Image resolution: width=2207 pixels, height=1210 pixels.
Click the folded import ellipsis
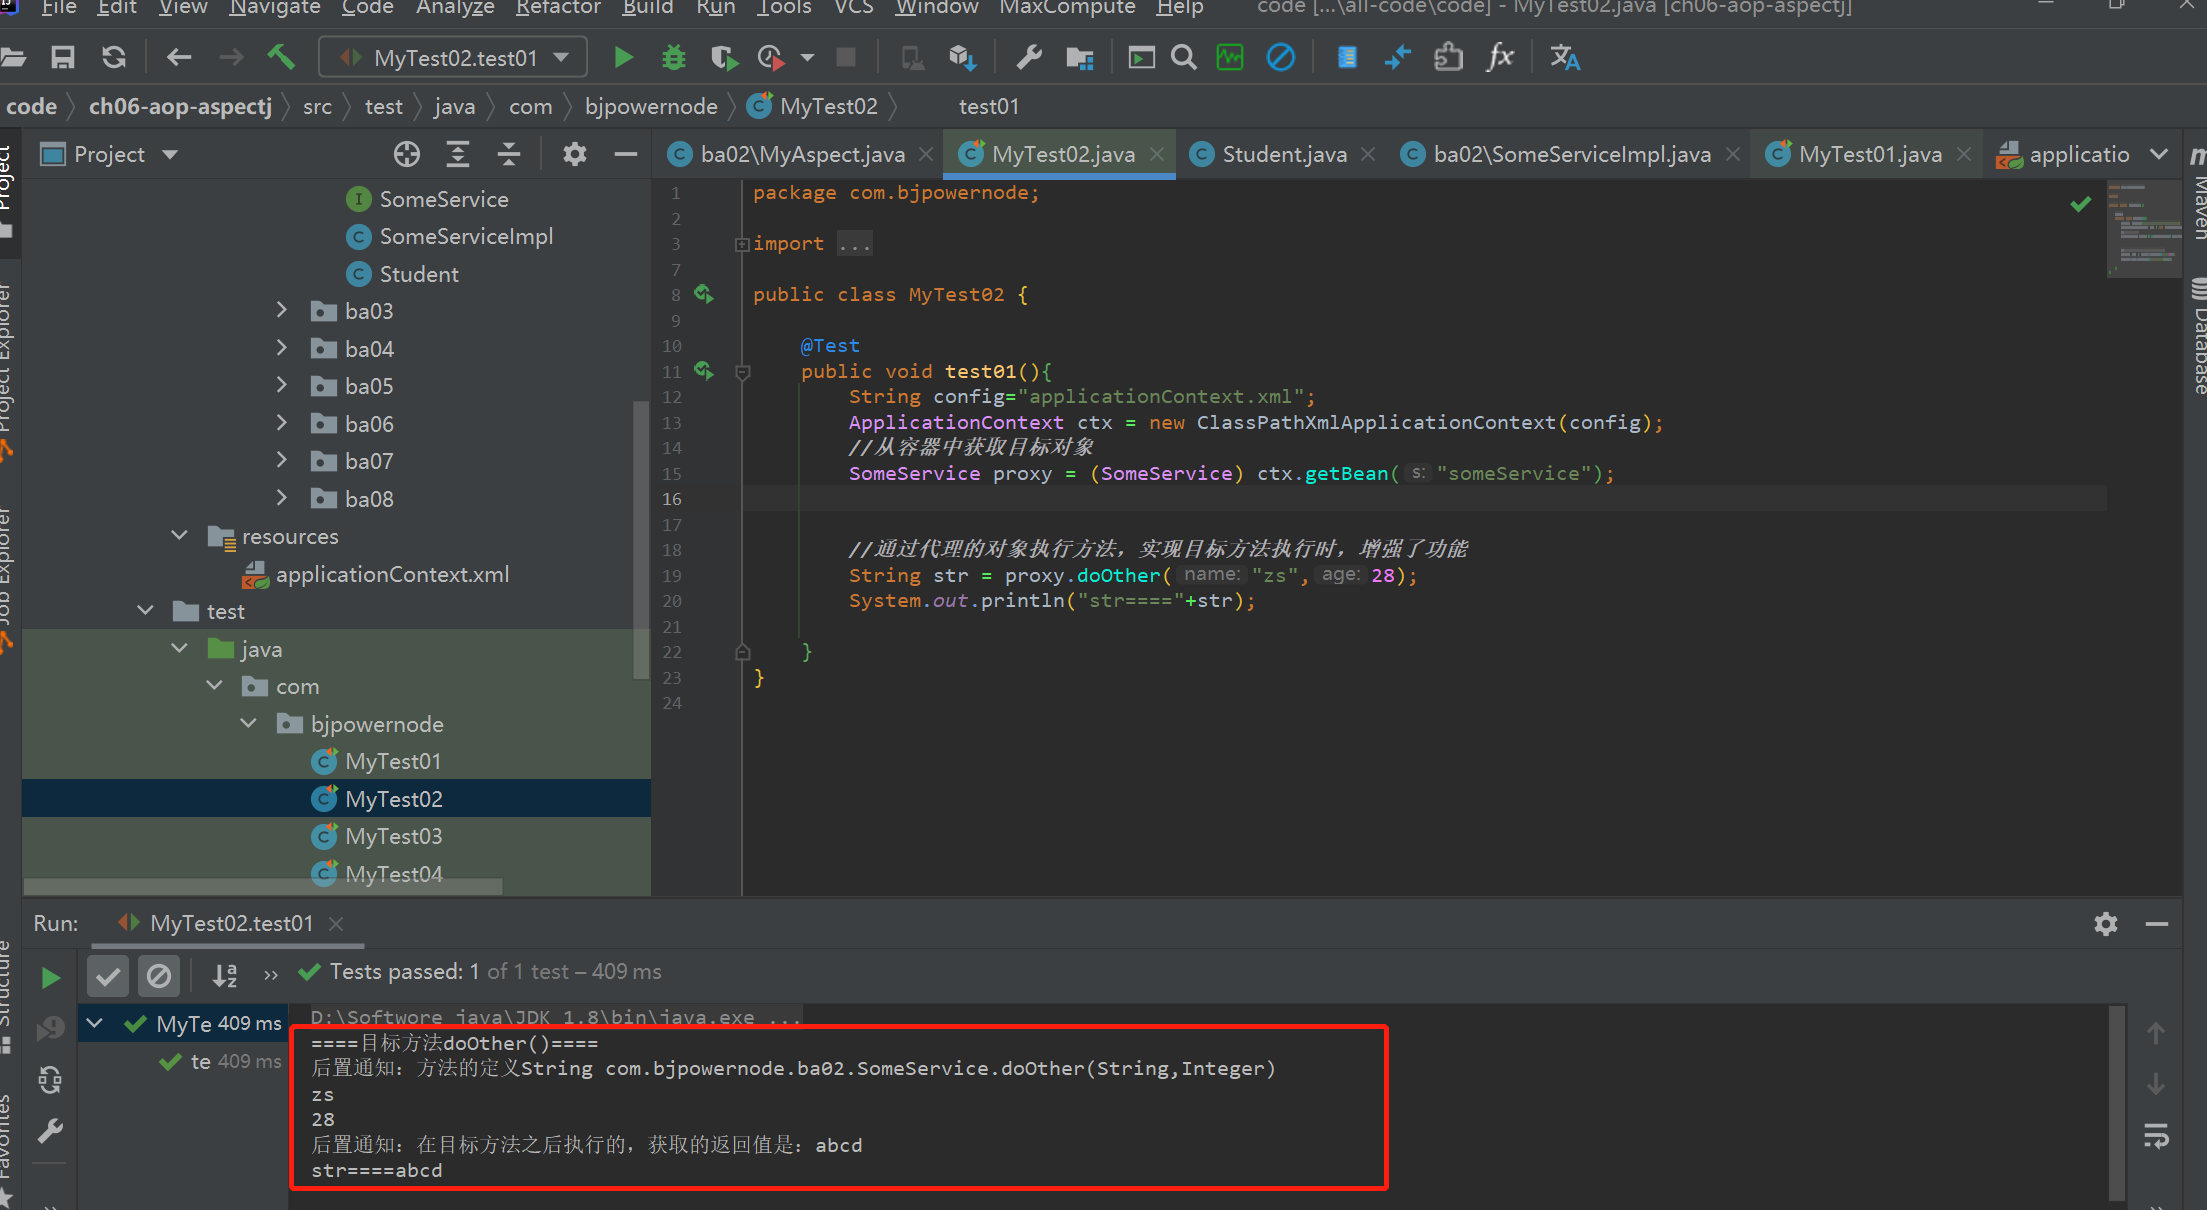[854, 244]
